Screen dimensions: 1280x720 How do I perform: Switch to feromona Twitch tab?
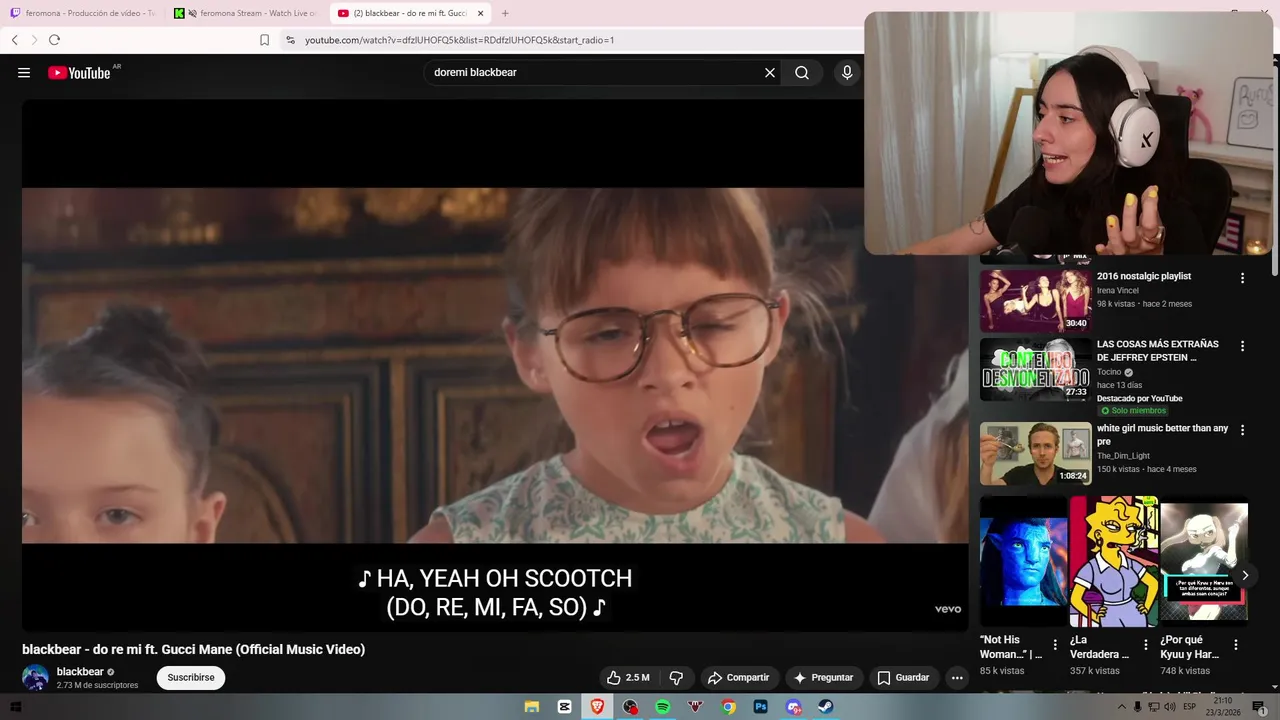[x=83, y=13]
